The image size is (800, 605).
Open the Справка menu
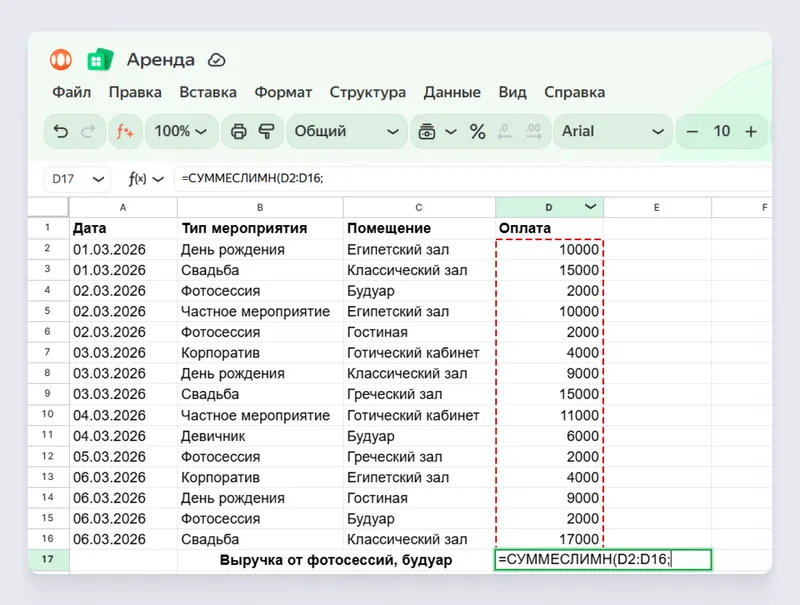[x=574, y=92]
